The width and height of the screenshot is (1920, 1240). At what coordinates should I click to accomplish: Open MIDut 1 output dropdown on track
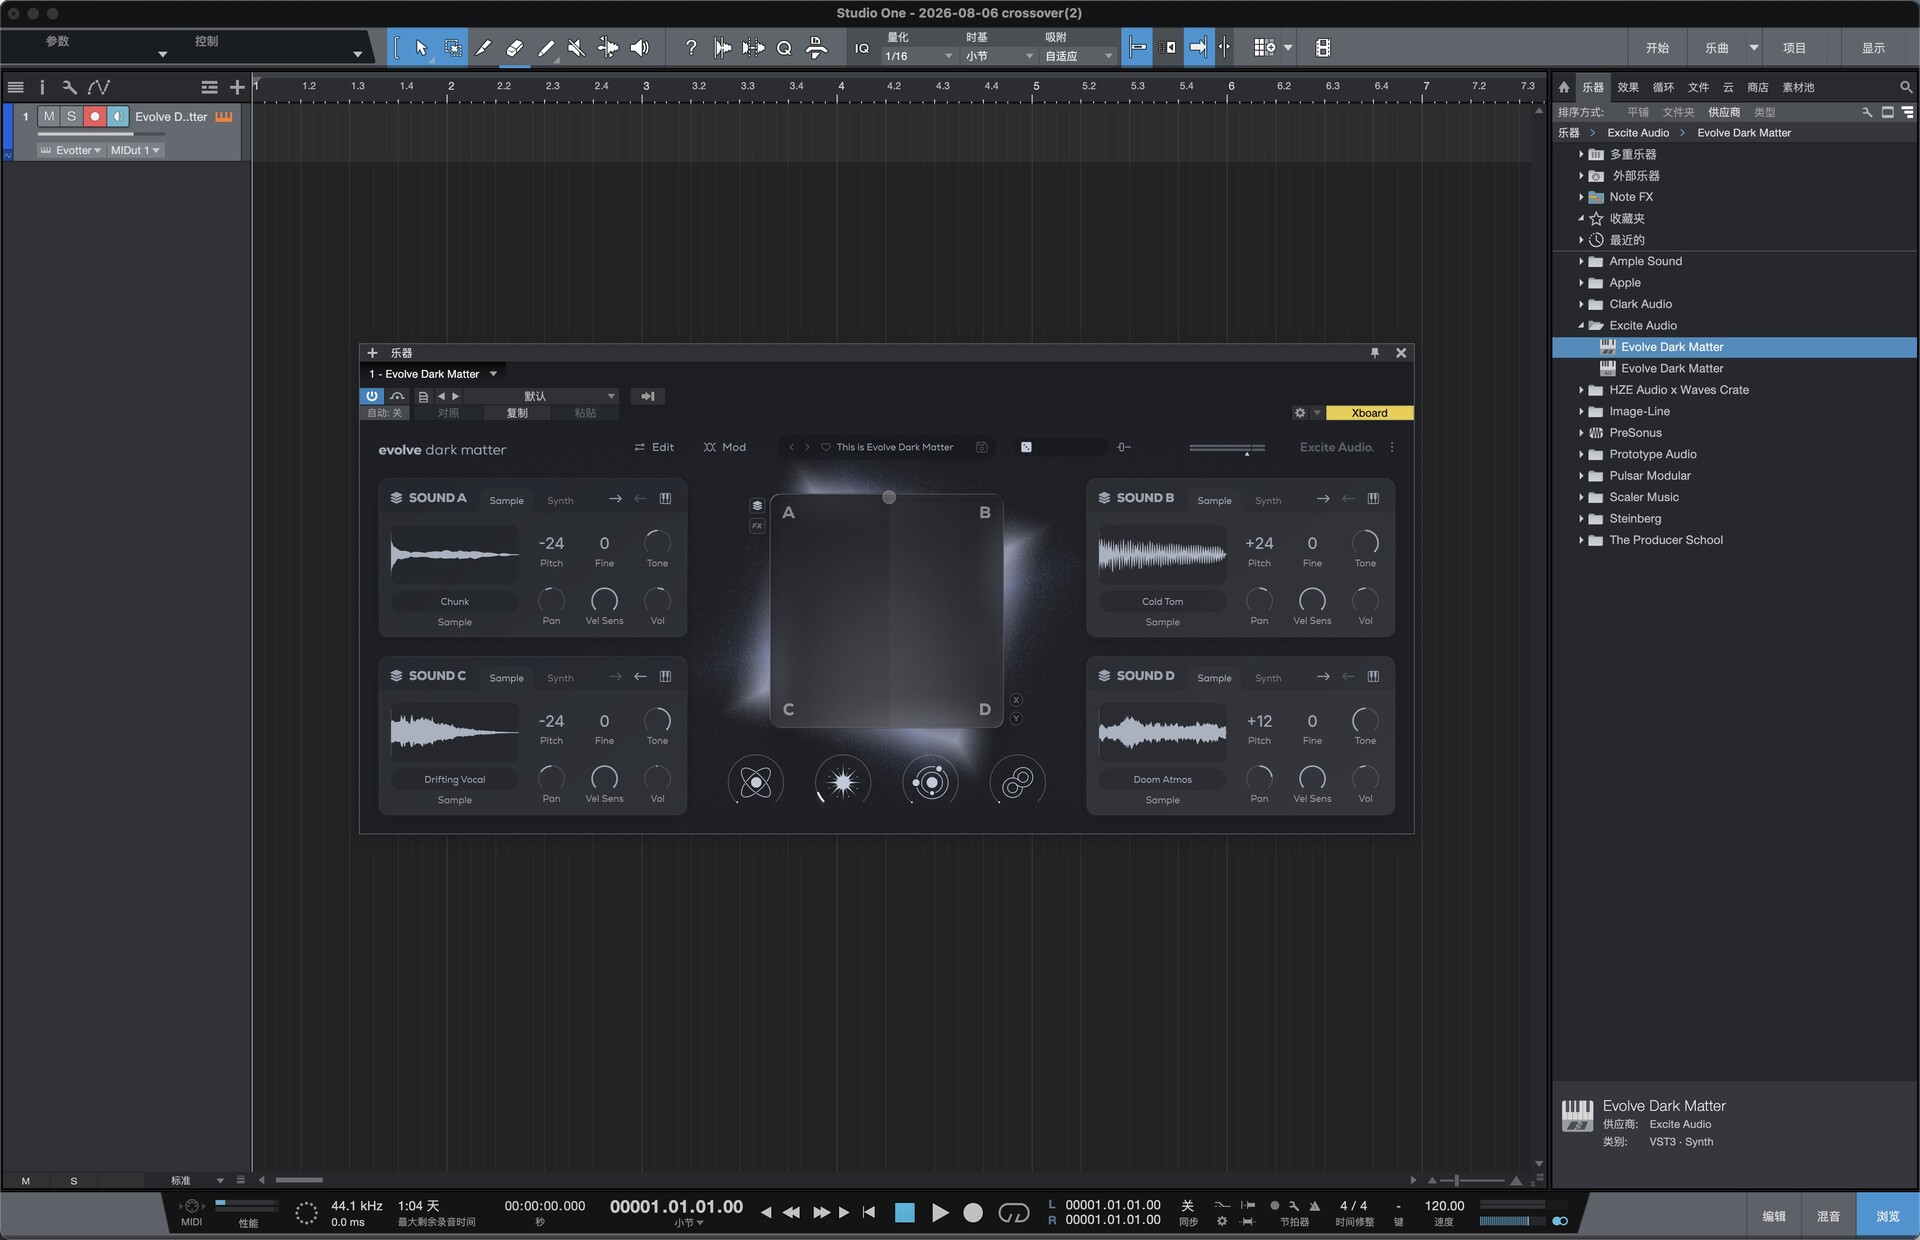coord(135,150)
